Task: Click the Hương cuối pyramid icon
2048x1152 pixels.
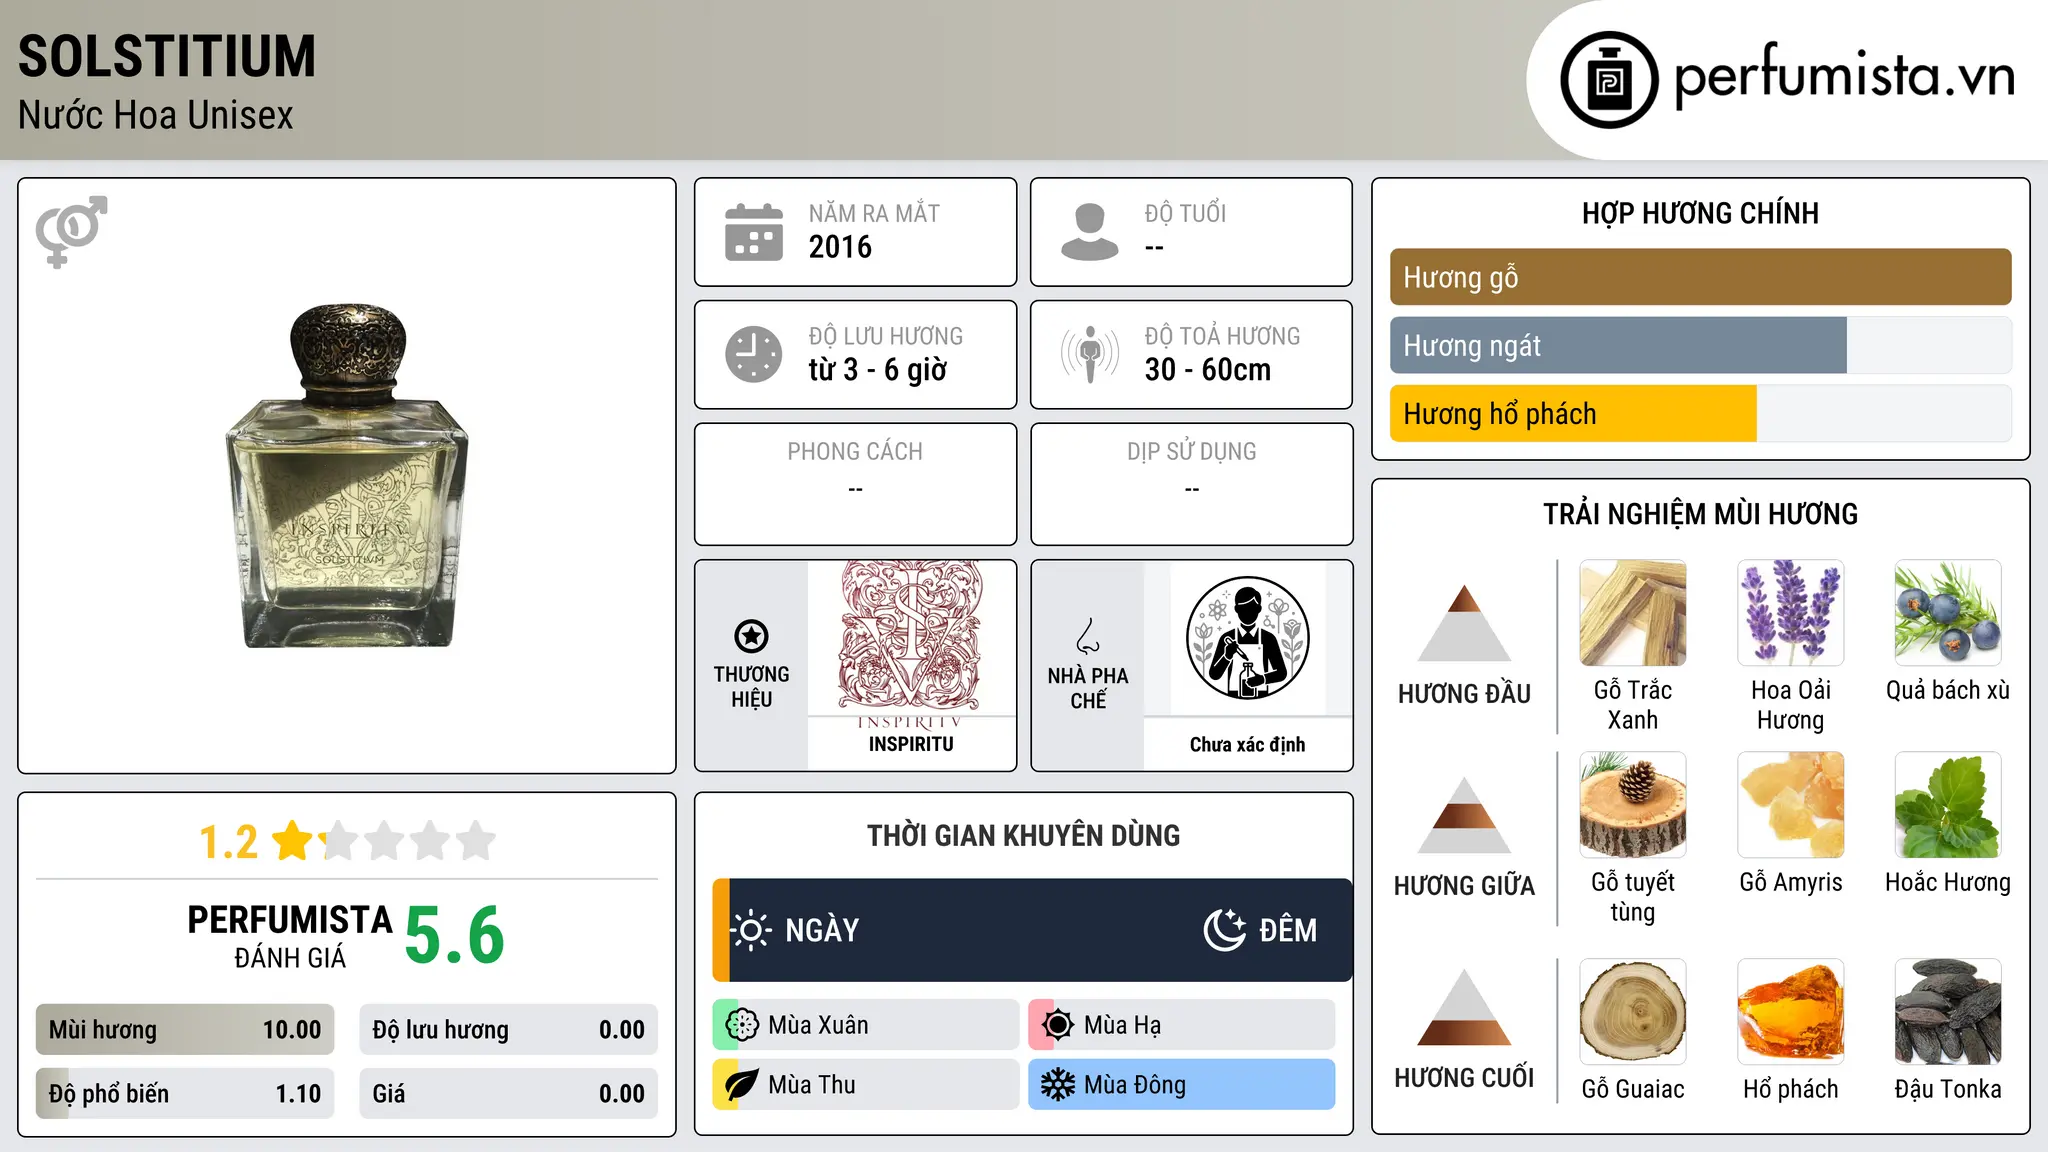Action: [x=1465, y=1007]
